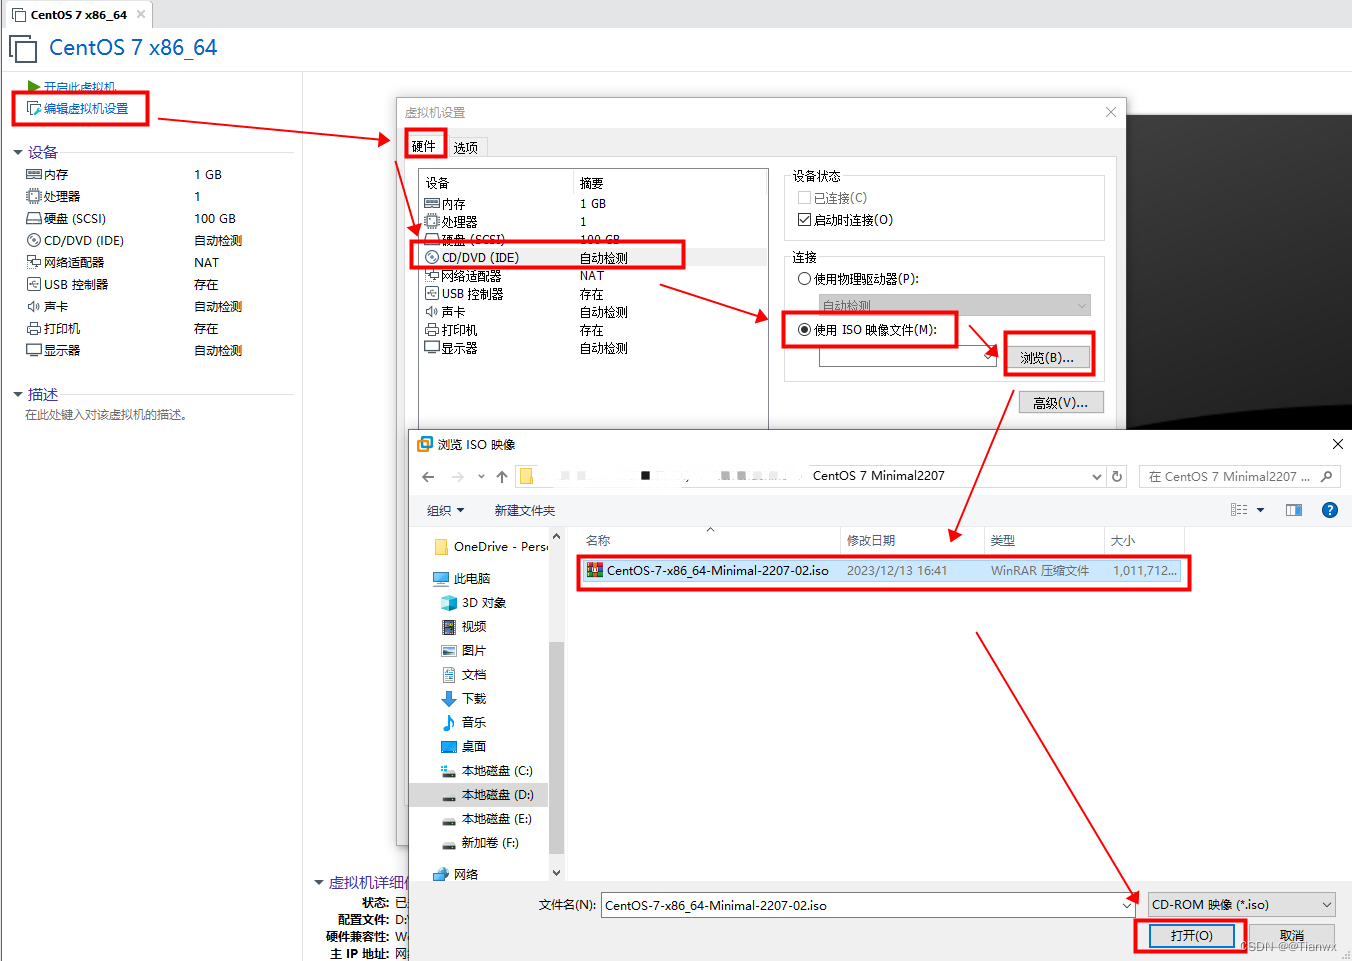Select 使用物理驱动器(P) radio button
This screenshot has height=961, width=1352.
click(804, 279)
